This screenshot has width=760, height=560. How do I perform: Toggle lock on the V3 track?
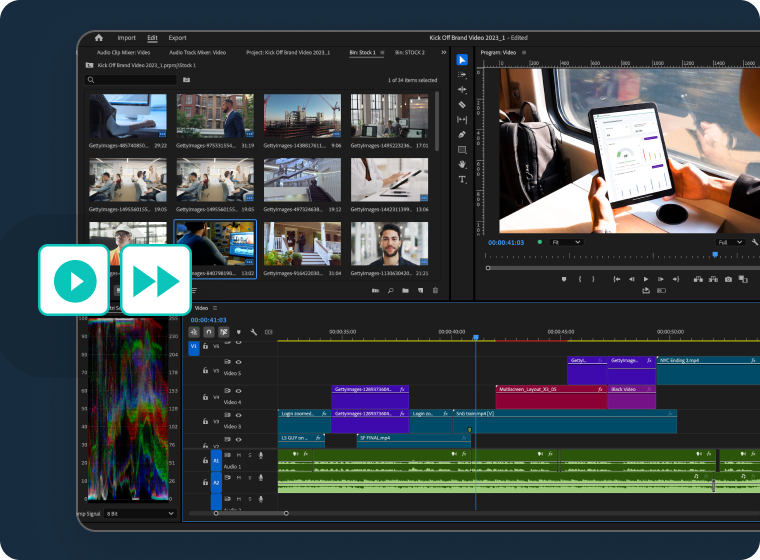[205, 422]
